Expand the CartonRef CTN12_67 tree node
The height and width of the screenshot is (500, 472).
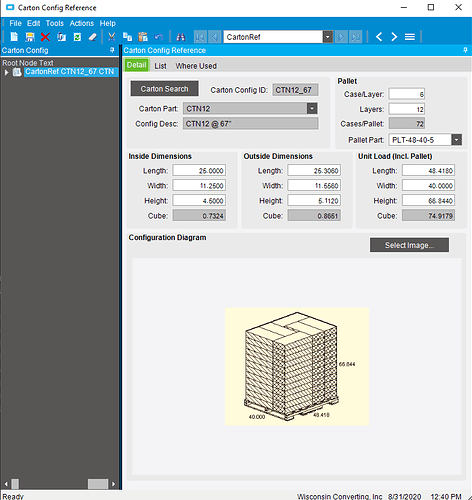click(6, 72)
